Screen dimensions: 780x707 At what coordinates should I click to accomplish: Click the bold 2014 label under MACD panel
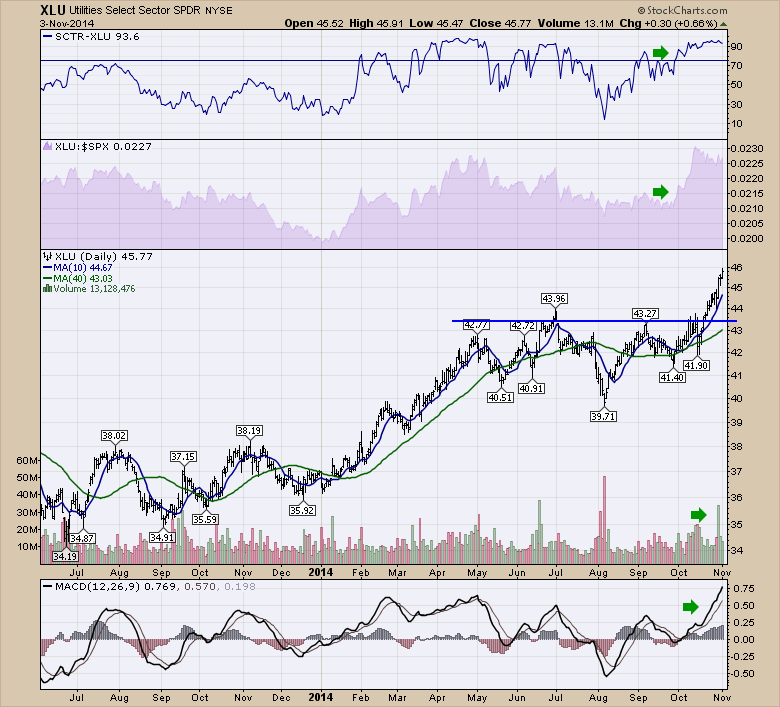(320, 698)
